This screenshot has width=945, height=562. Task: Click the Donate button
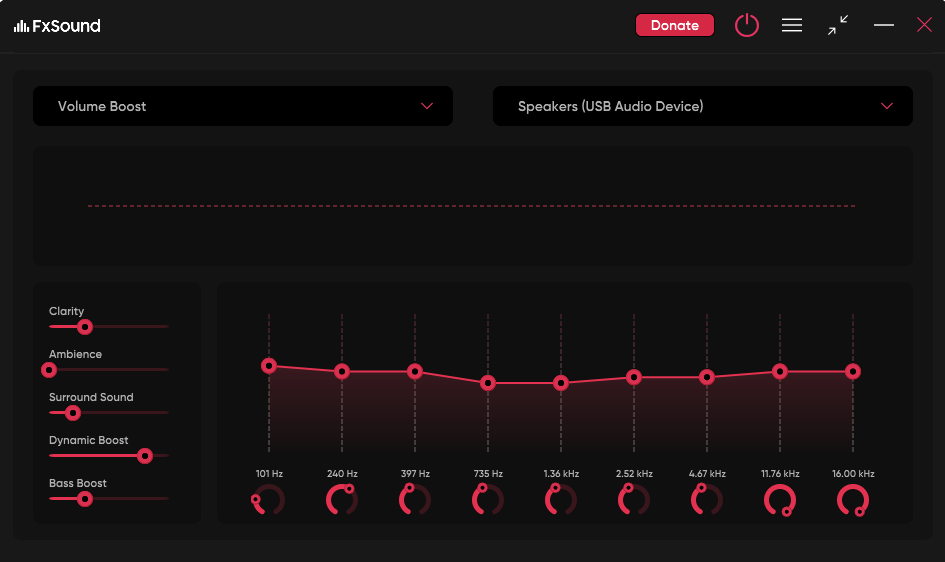coord(675,25)
